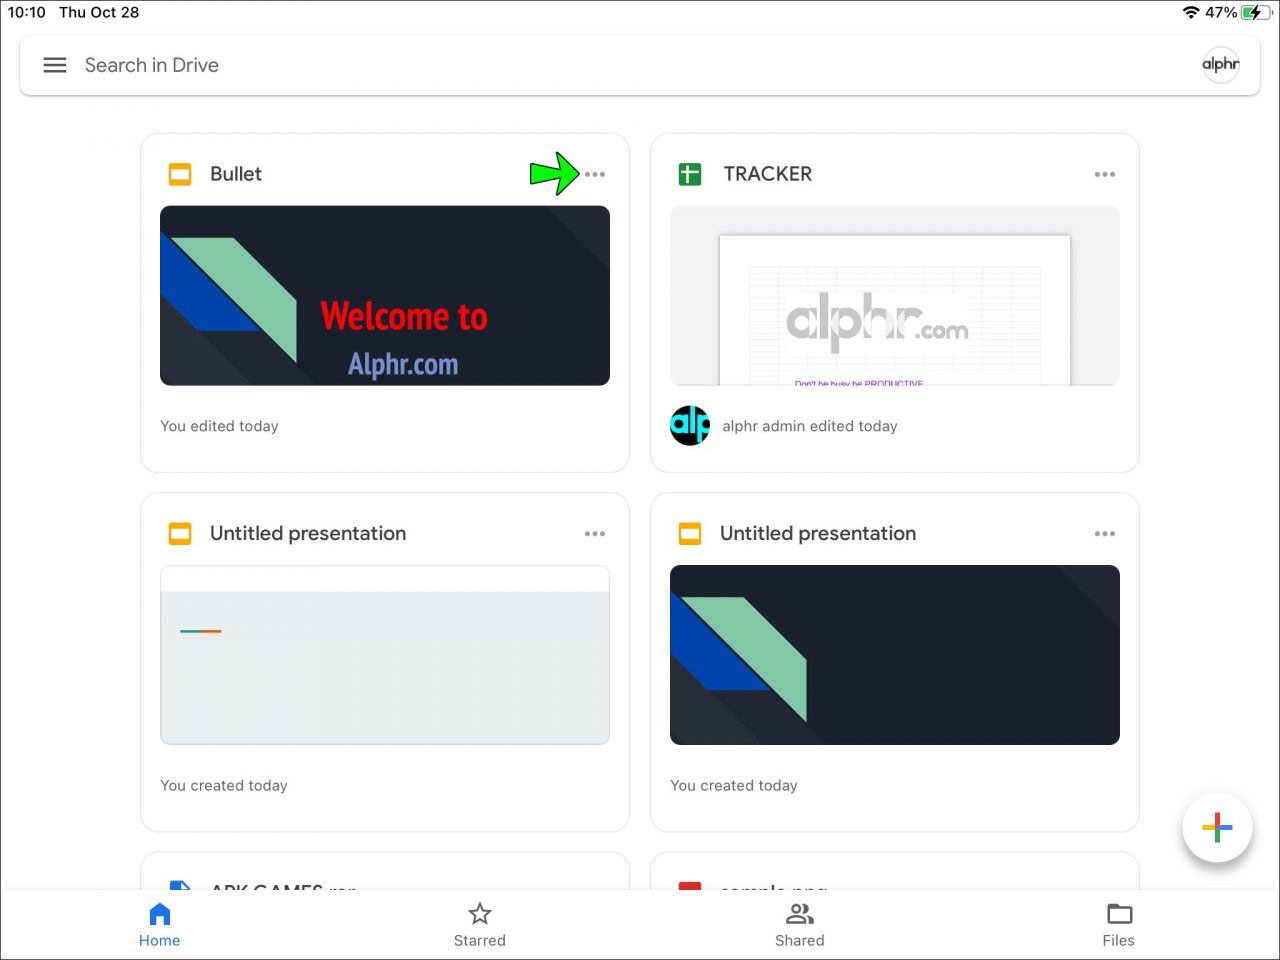Click the Slides icon on right Untitled presentation

[x=689, y=533]
